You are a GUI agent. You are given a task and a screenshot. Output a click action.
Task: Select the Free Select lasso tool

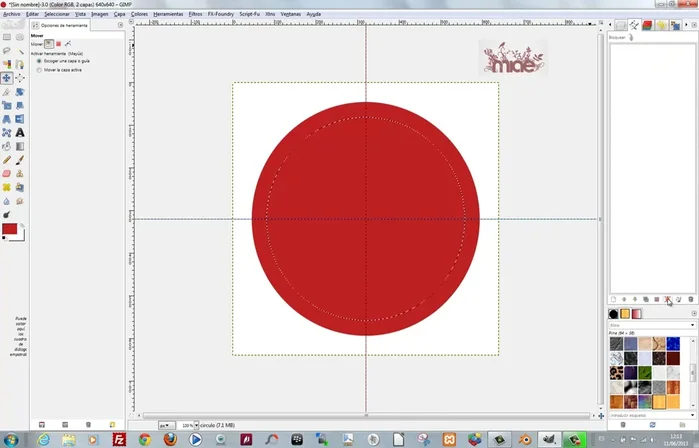coord(7,51)
